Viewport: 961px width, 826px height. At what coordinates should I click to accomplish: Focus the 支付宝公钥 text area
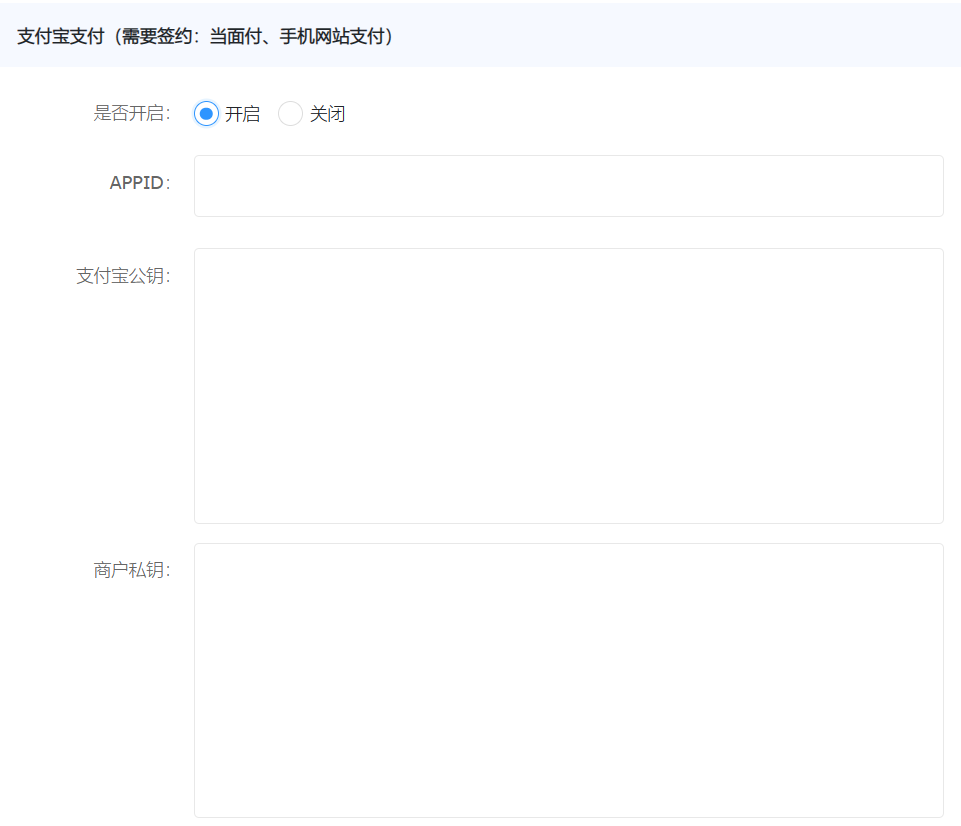(x=568, y=385)
